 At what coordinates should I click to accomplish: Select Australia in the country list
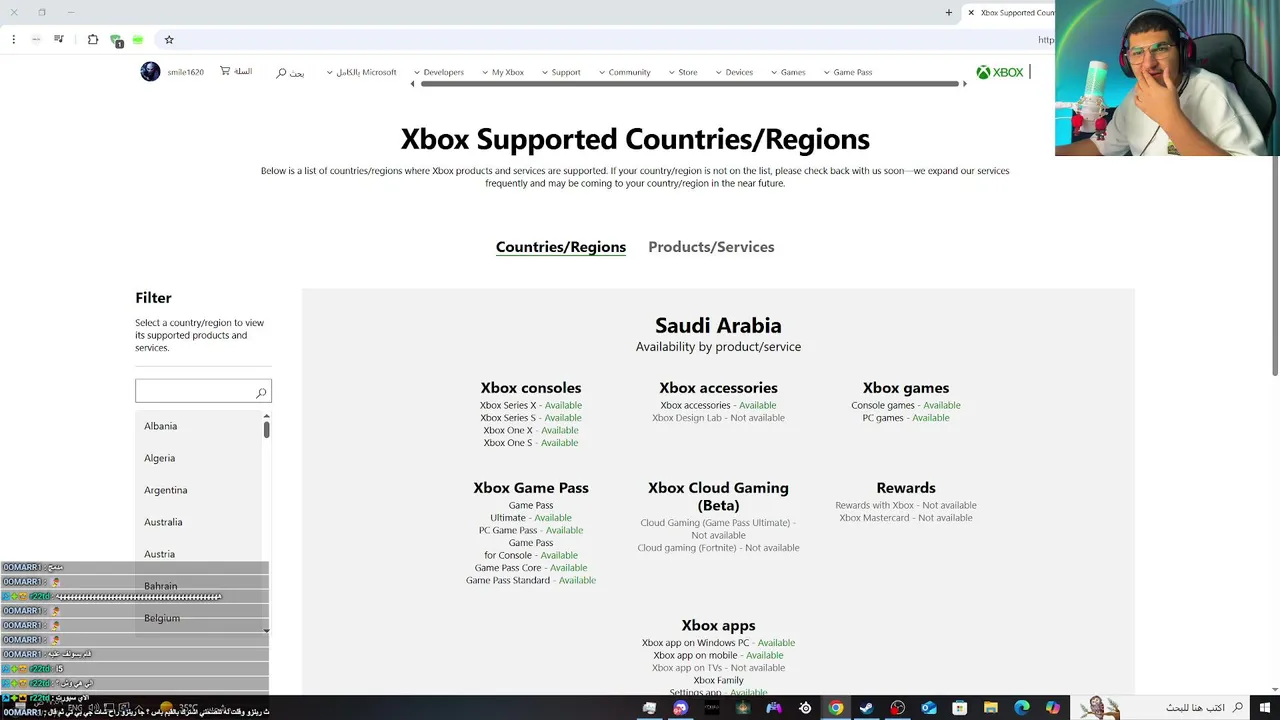(x=198, y=522)
